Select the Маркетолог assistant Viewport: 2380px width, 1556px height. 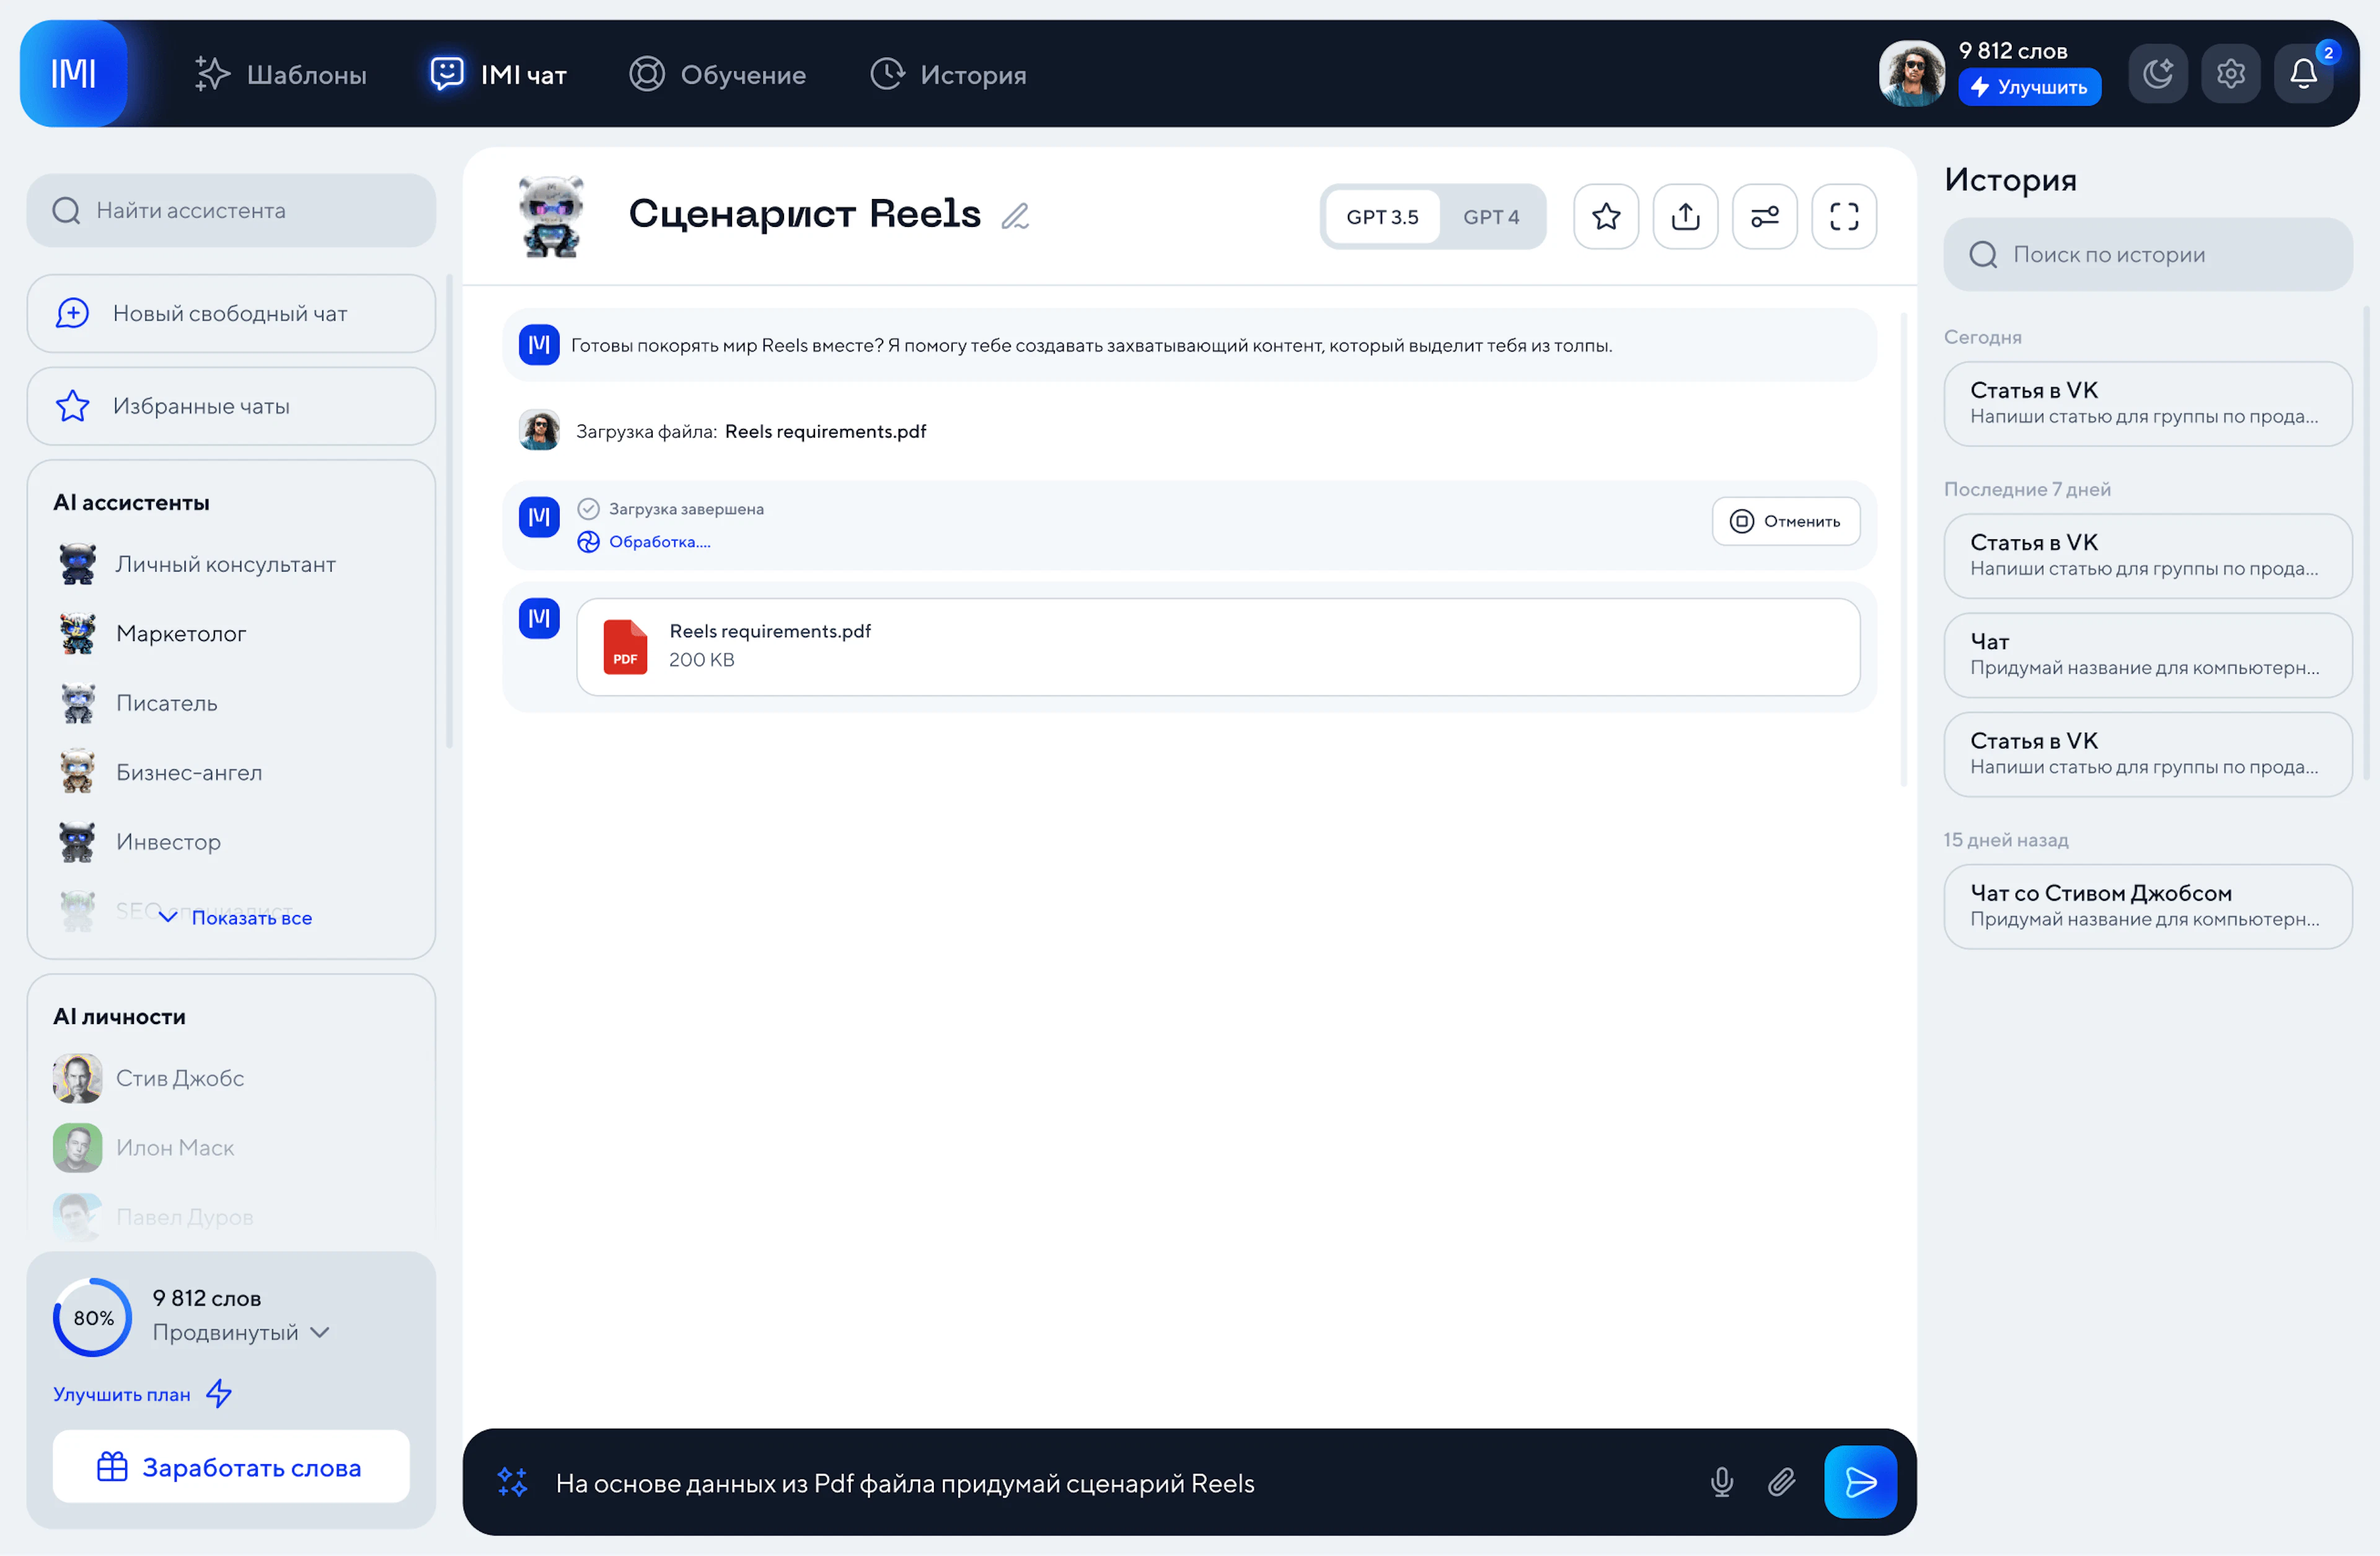pos(152,633)
